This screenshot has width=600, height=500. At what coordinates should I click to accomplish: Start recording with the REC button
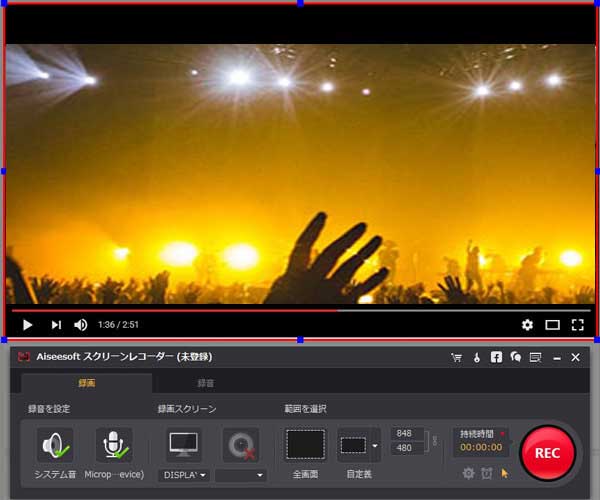[x=548, y=453]
